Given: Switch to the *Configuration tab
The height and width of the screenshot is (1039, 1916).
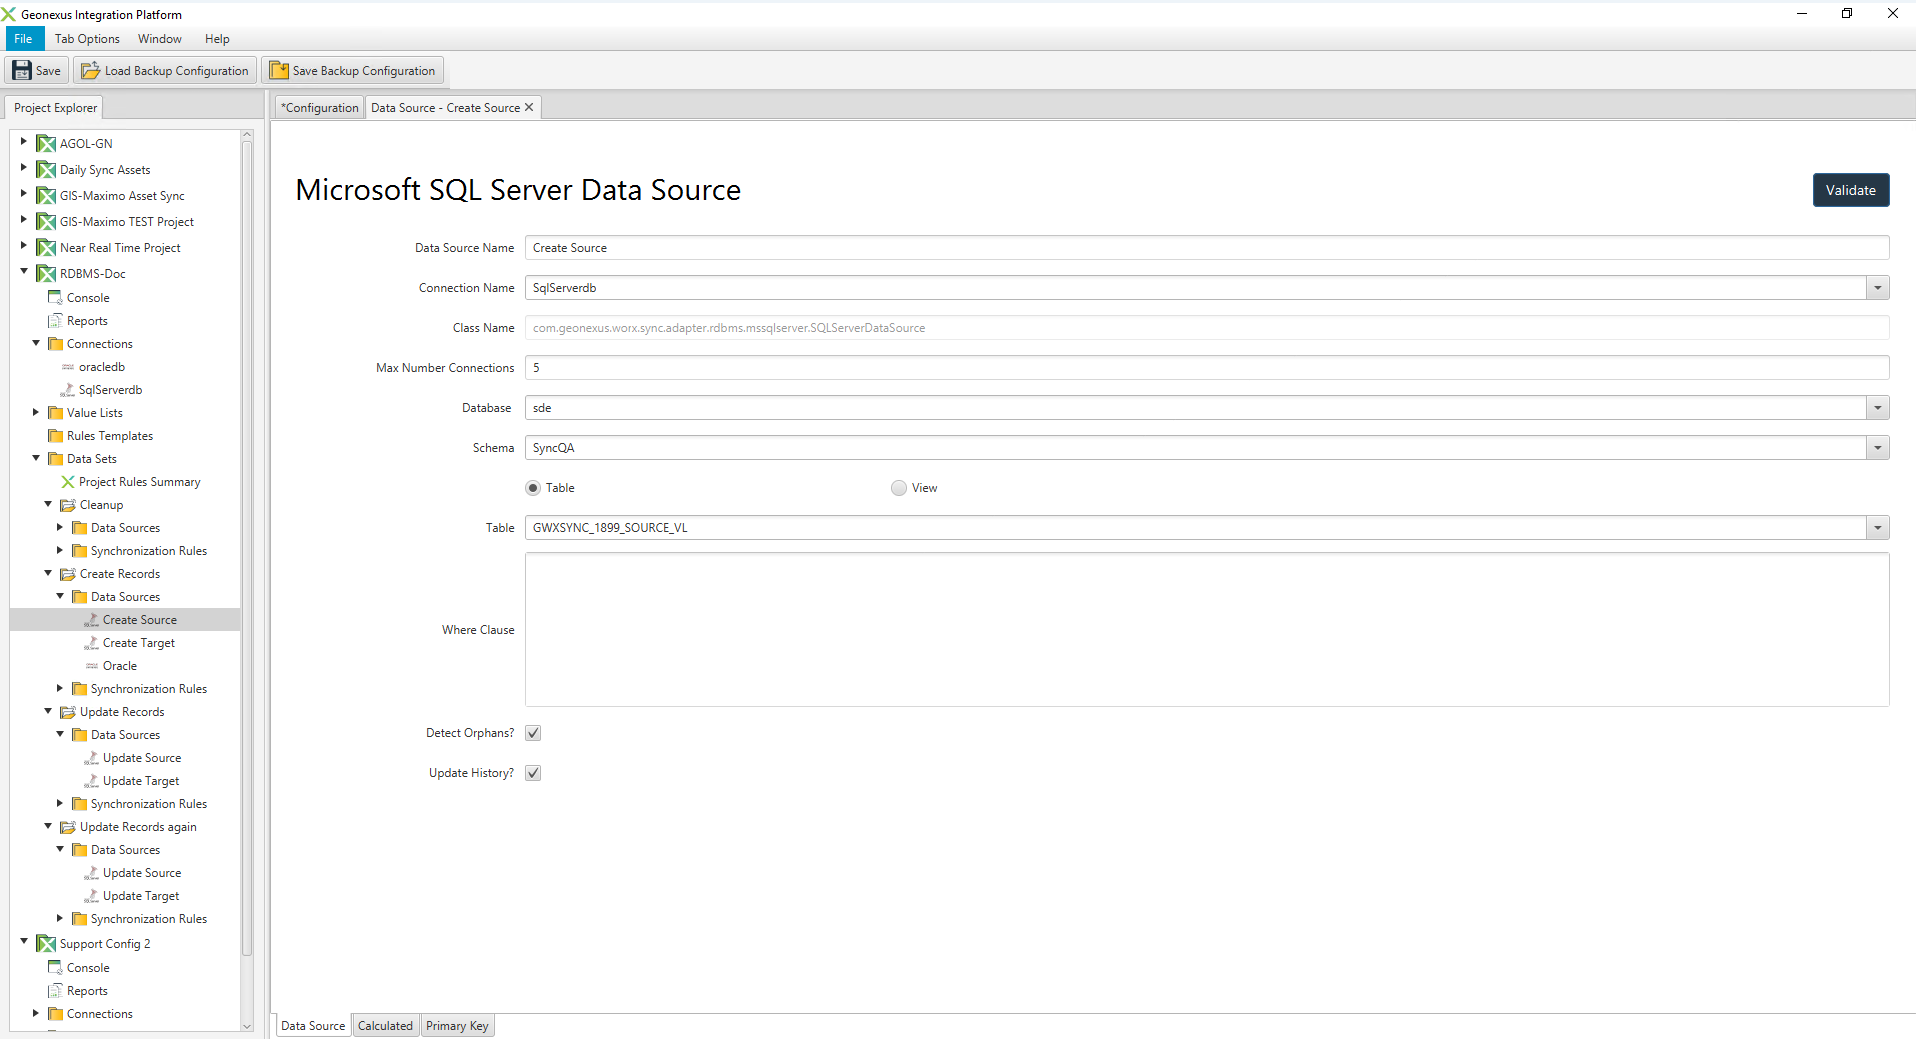Looking at the screenshot, I should (319, 108).
